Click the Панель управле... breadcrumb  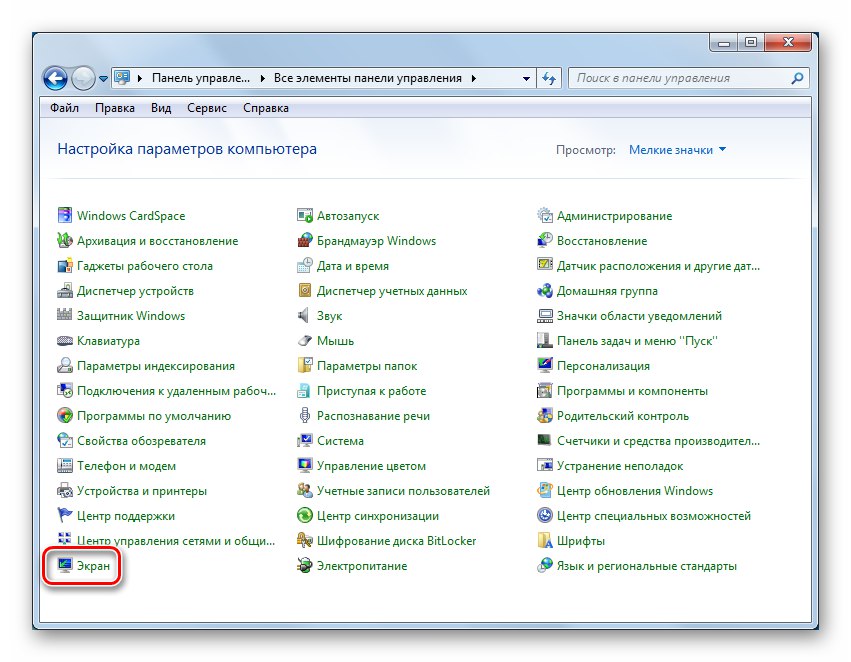click(201, 79)
